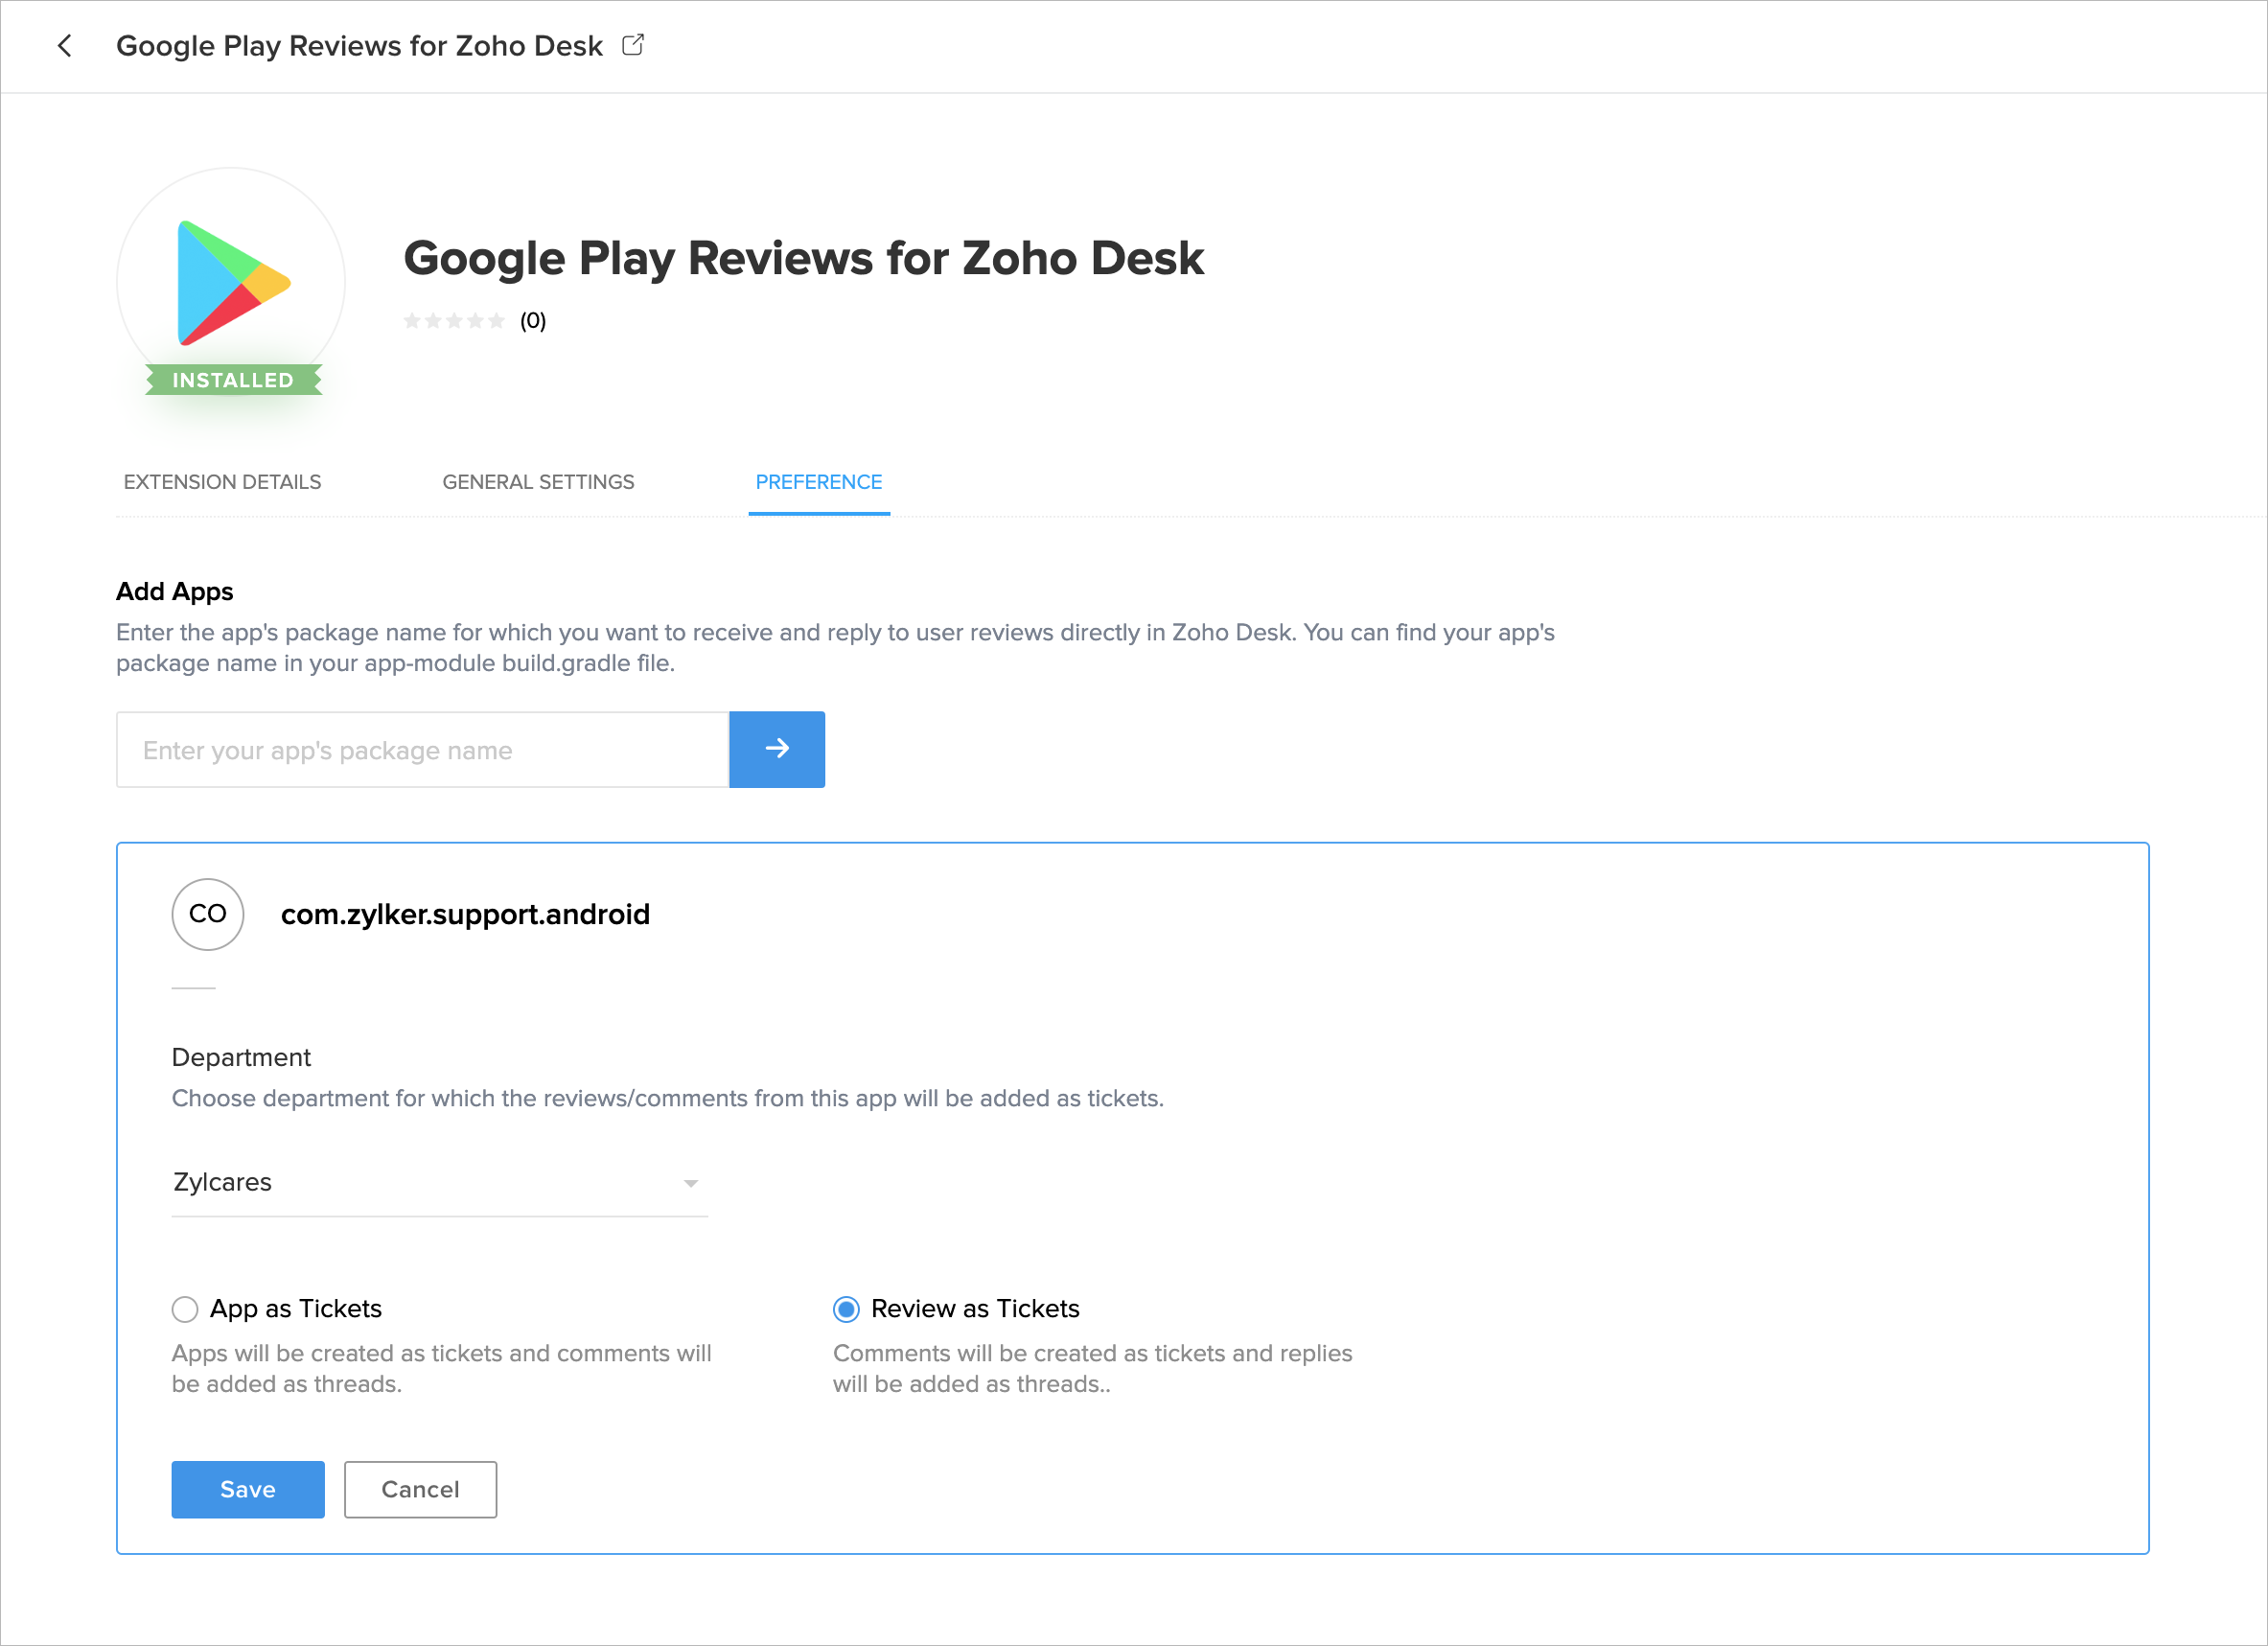Click the Save button

247,1489
